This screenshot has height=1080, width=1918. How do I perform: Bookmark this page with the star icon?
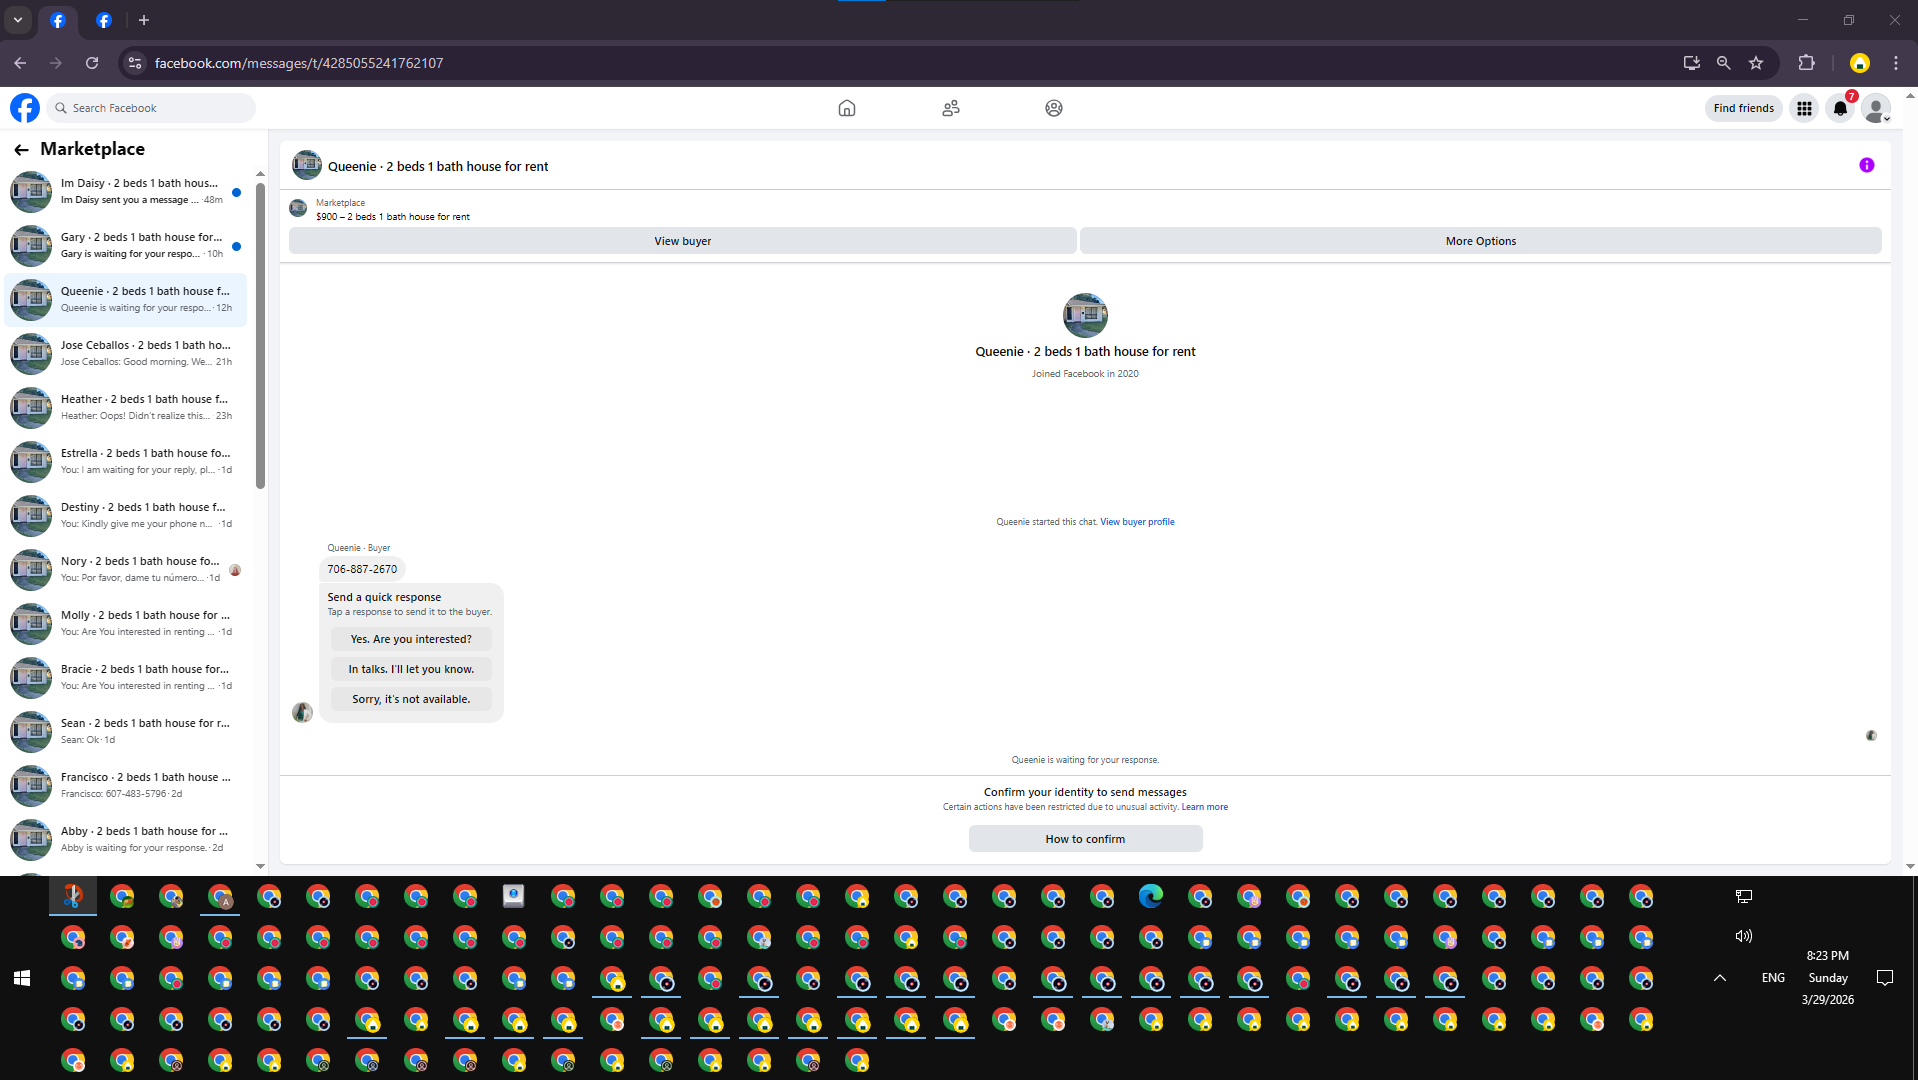pyautogui.click(x=1756, y=63)
